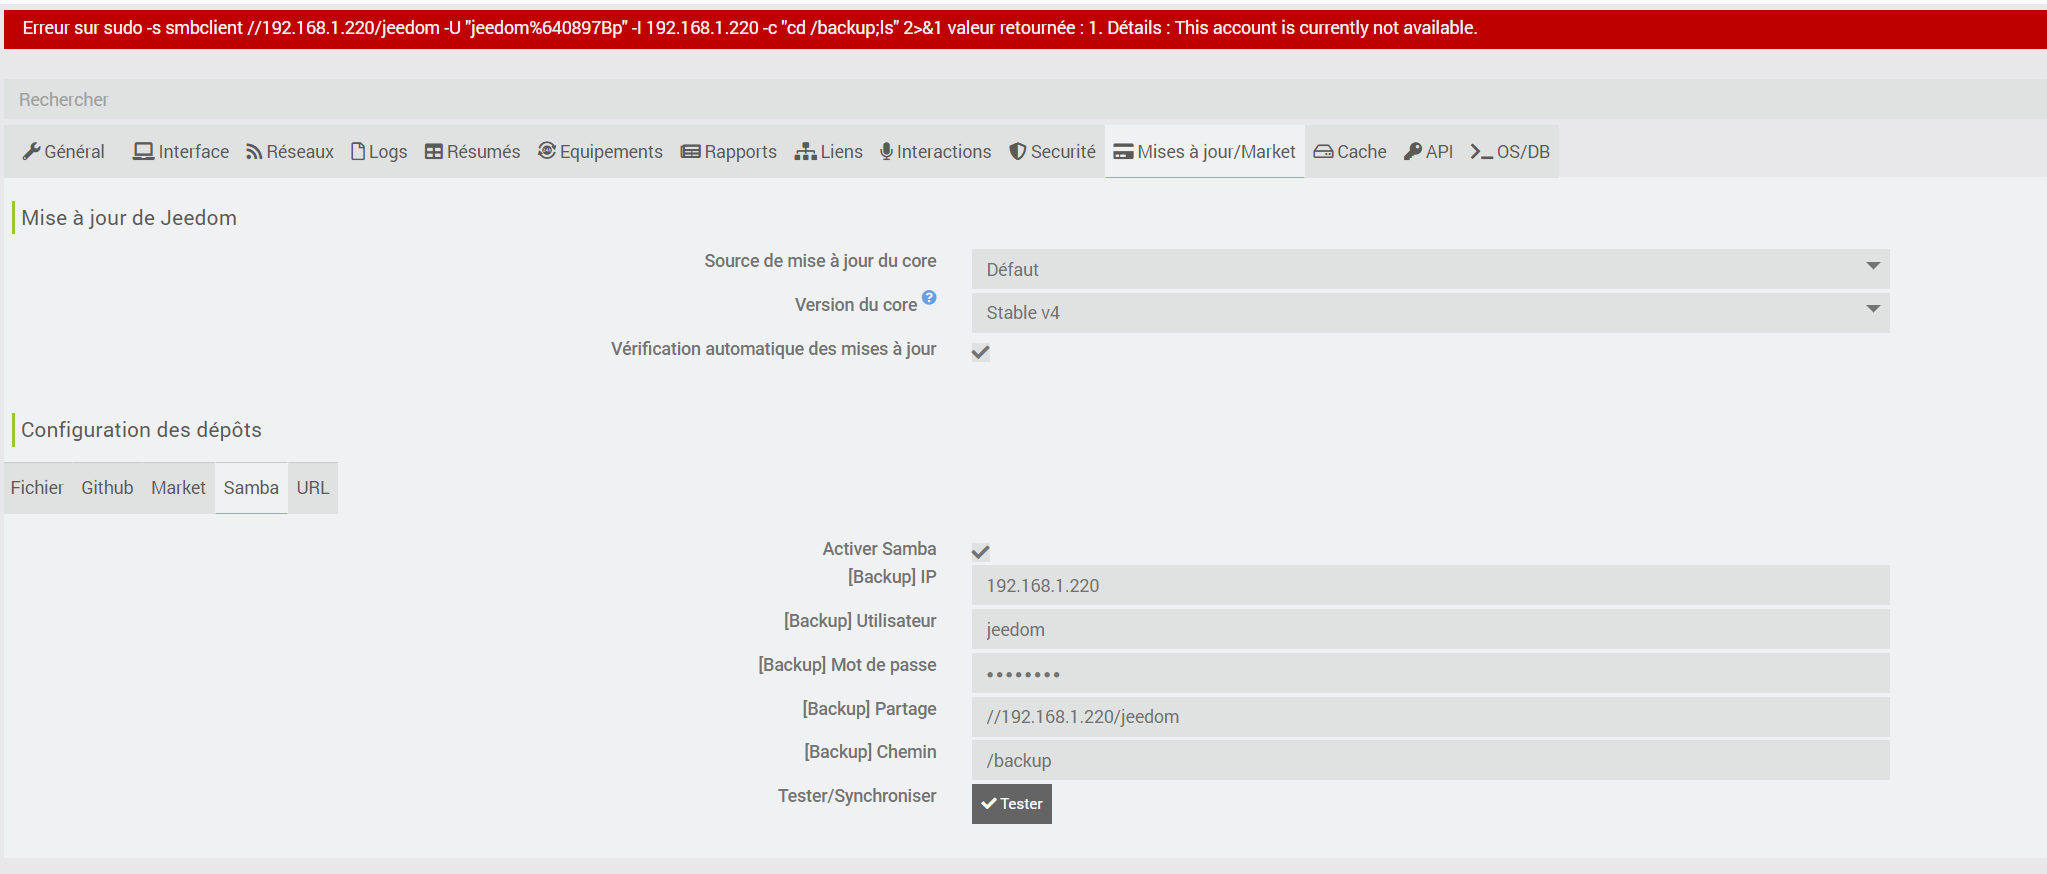This screenshot has width=2047, height=874.
Task: Select the Résumés tab
Action: pos(473,151)
